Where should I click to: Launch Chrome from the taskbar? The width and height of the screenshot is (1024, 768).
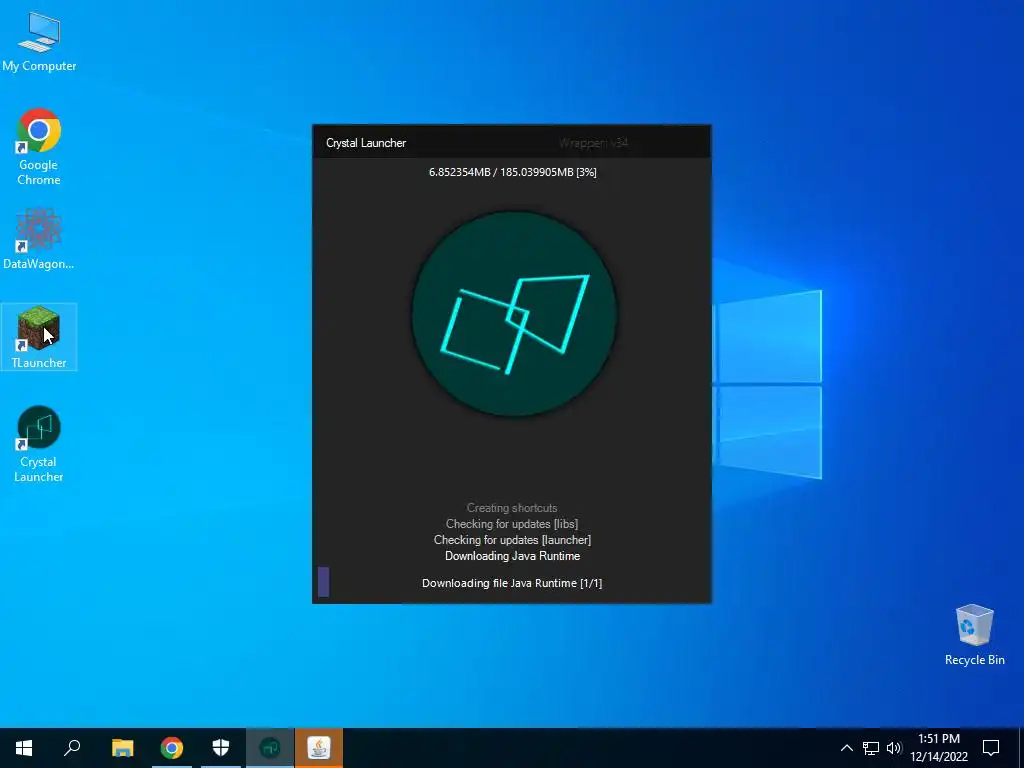(172, 748)
